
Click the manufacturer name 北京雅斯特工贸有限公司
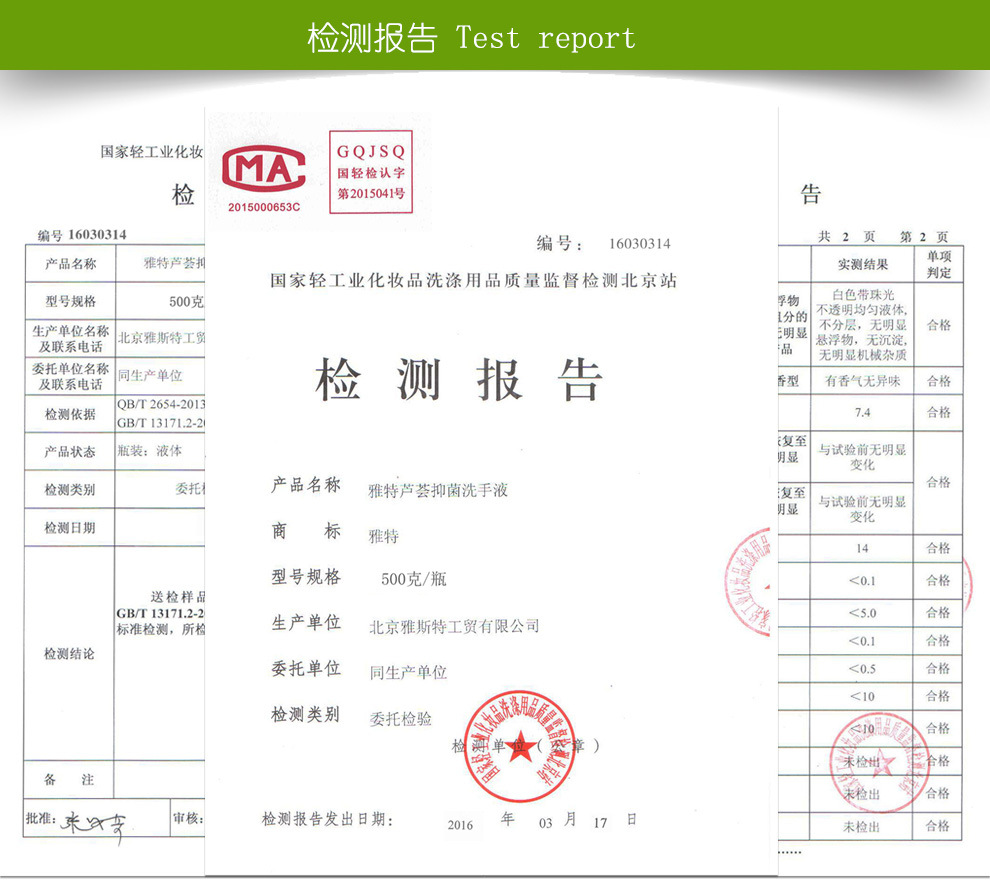455,626
